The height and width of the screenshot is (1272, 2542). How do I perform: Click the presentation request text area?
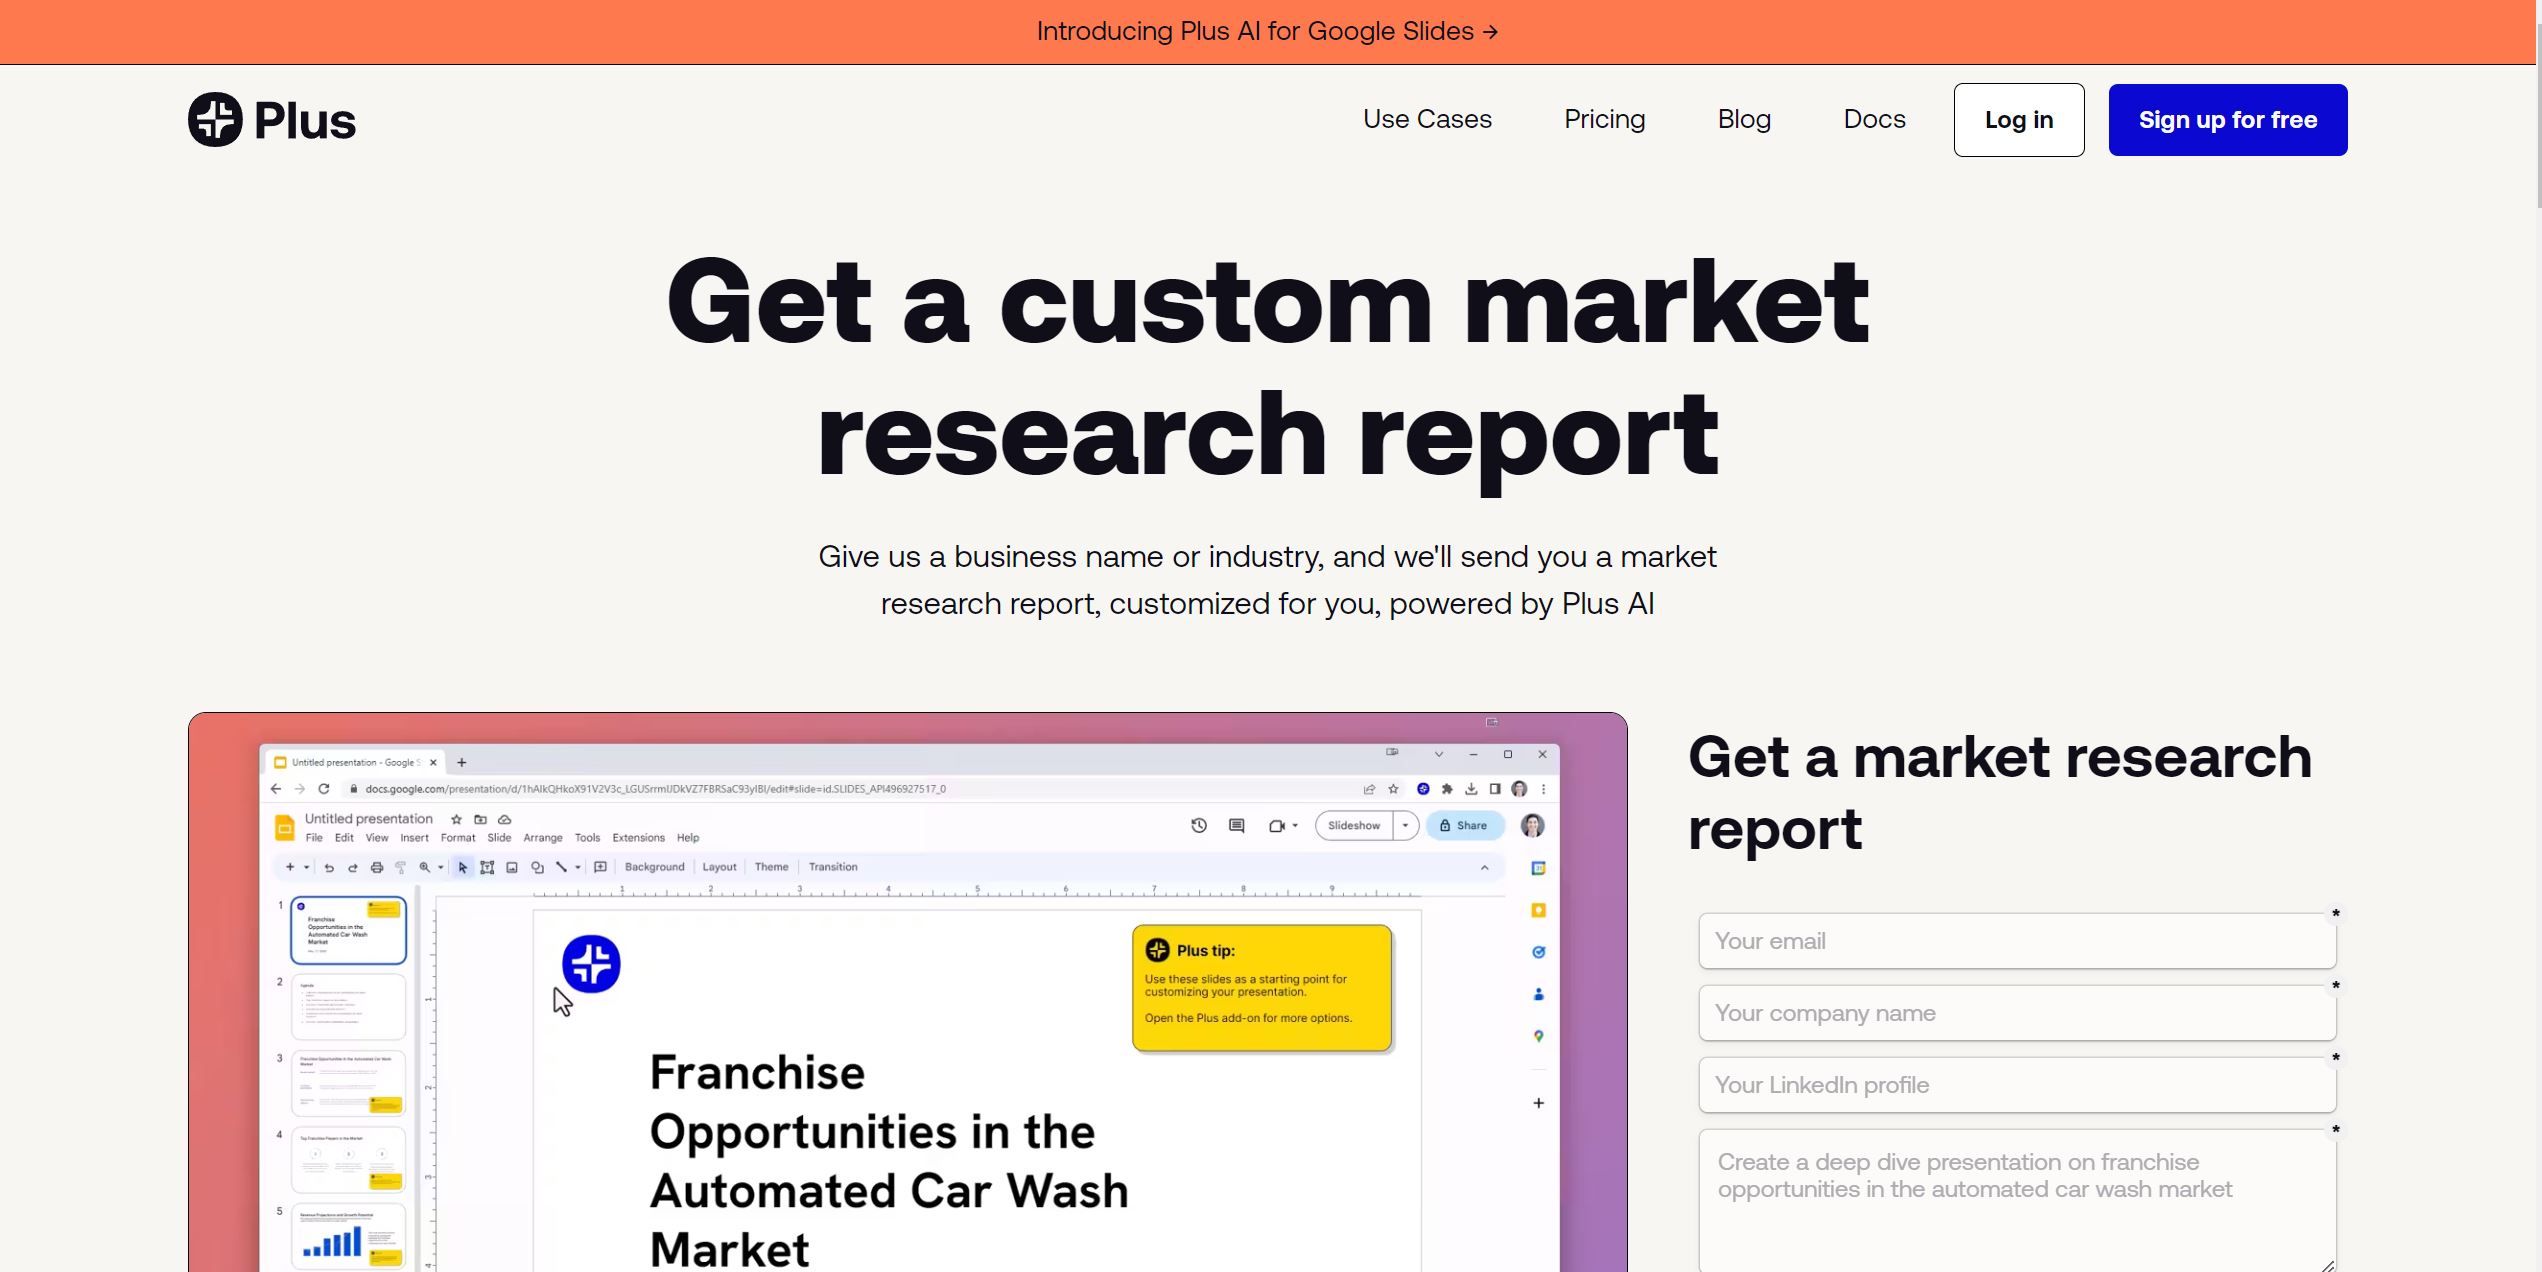tap(2017, 1200)
